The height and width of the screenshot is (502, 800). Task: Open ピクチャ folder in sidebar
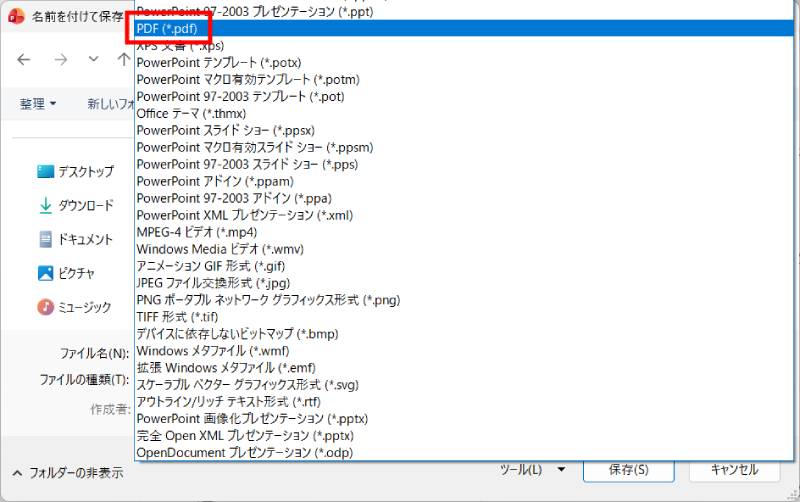point(66,273)
